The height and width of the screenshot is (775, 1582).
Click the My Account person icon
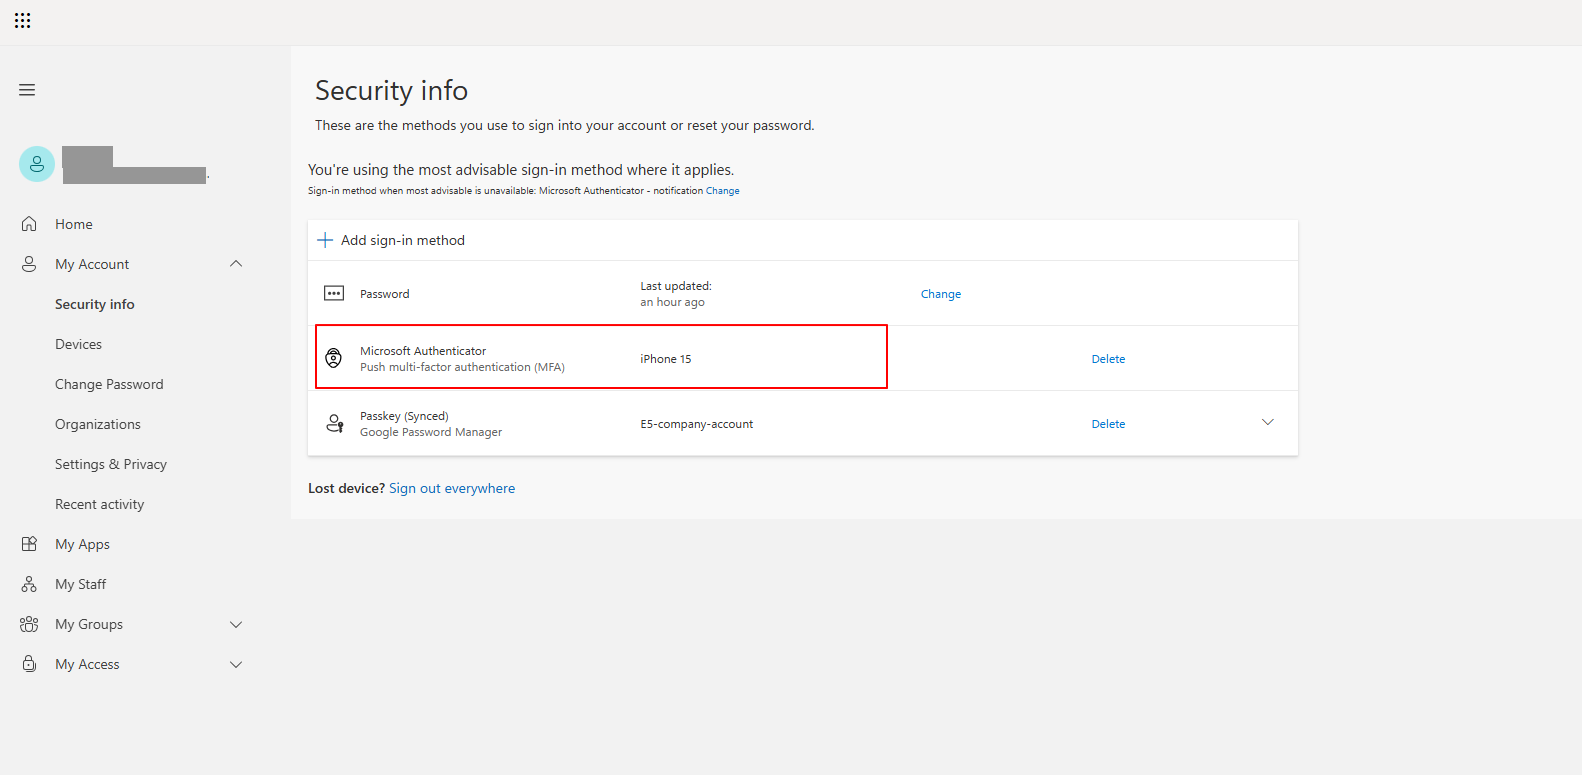coord(29,264)
